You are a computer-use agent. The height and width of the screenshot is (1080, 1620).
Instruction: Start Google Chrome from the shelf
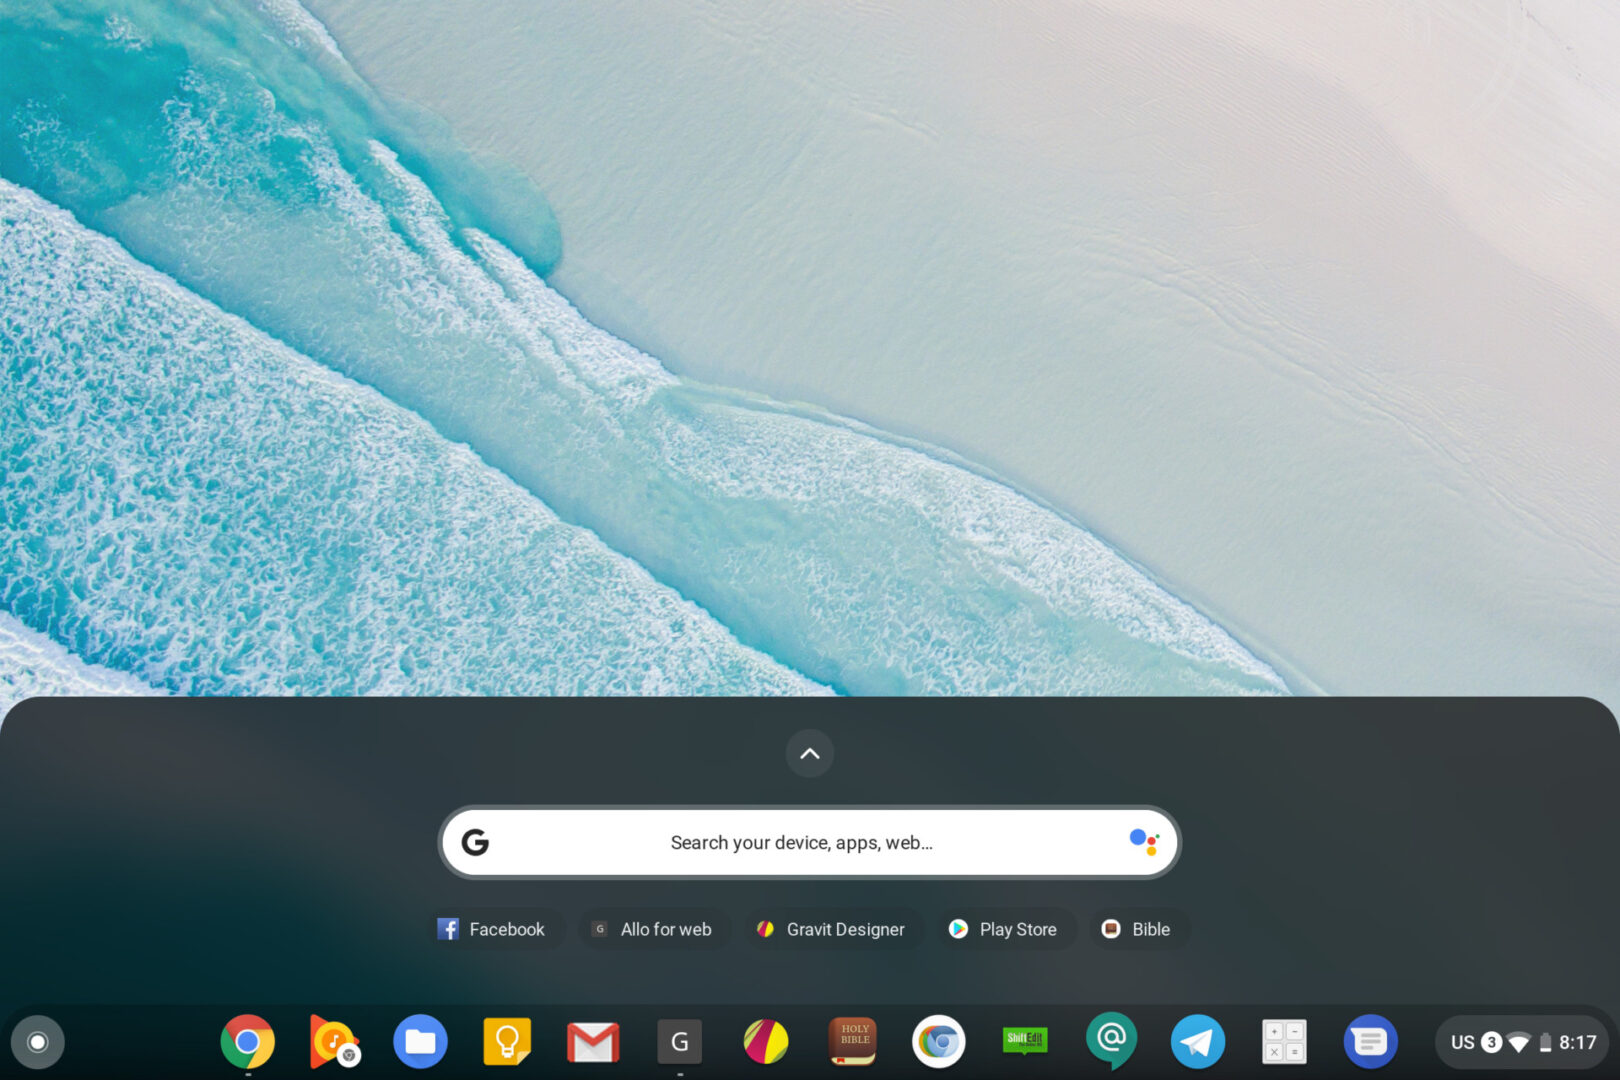coord(248,1041)
